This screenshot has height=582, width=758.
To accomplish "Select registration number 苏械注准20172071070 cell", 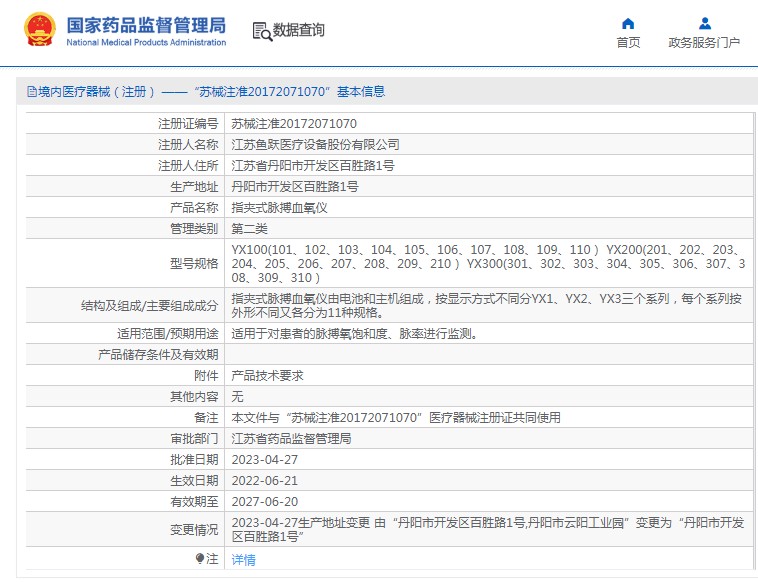I will [x=294, y=124].
